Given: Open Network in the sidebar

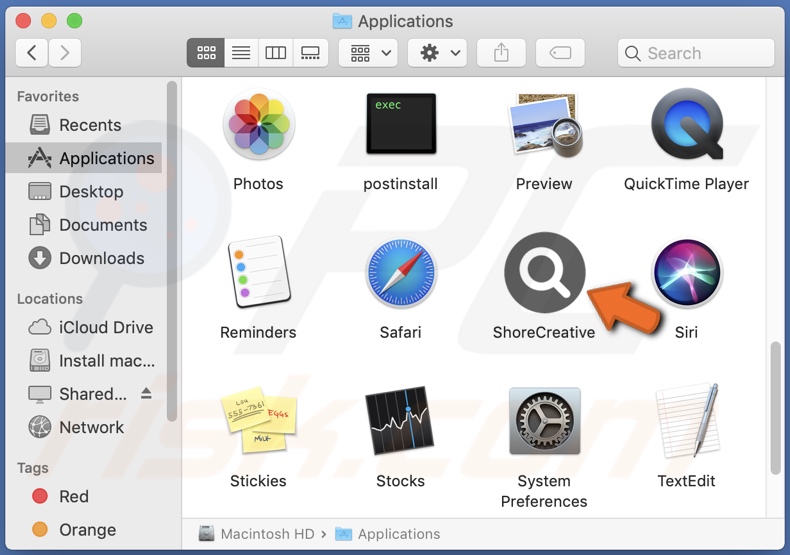Looking at the screenshot, I should (84, 427).
